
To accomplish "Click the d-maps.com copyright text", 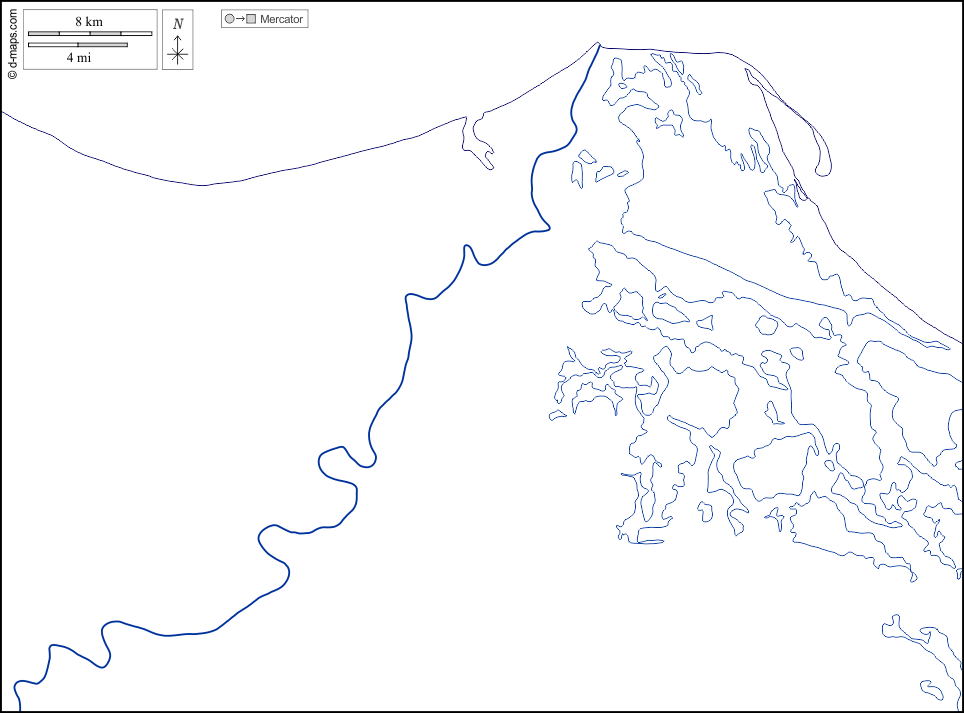I will [12, 44].
